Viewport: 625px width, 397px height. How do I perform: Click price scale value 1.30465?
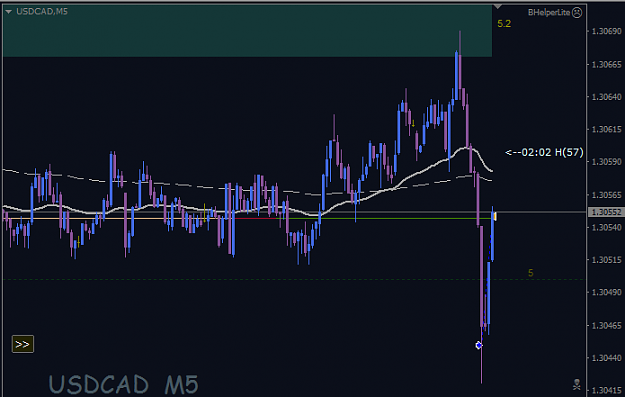607,326
